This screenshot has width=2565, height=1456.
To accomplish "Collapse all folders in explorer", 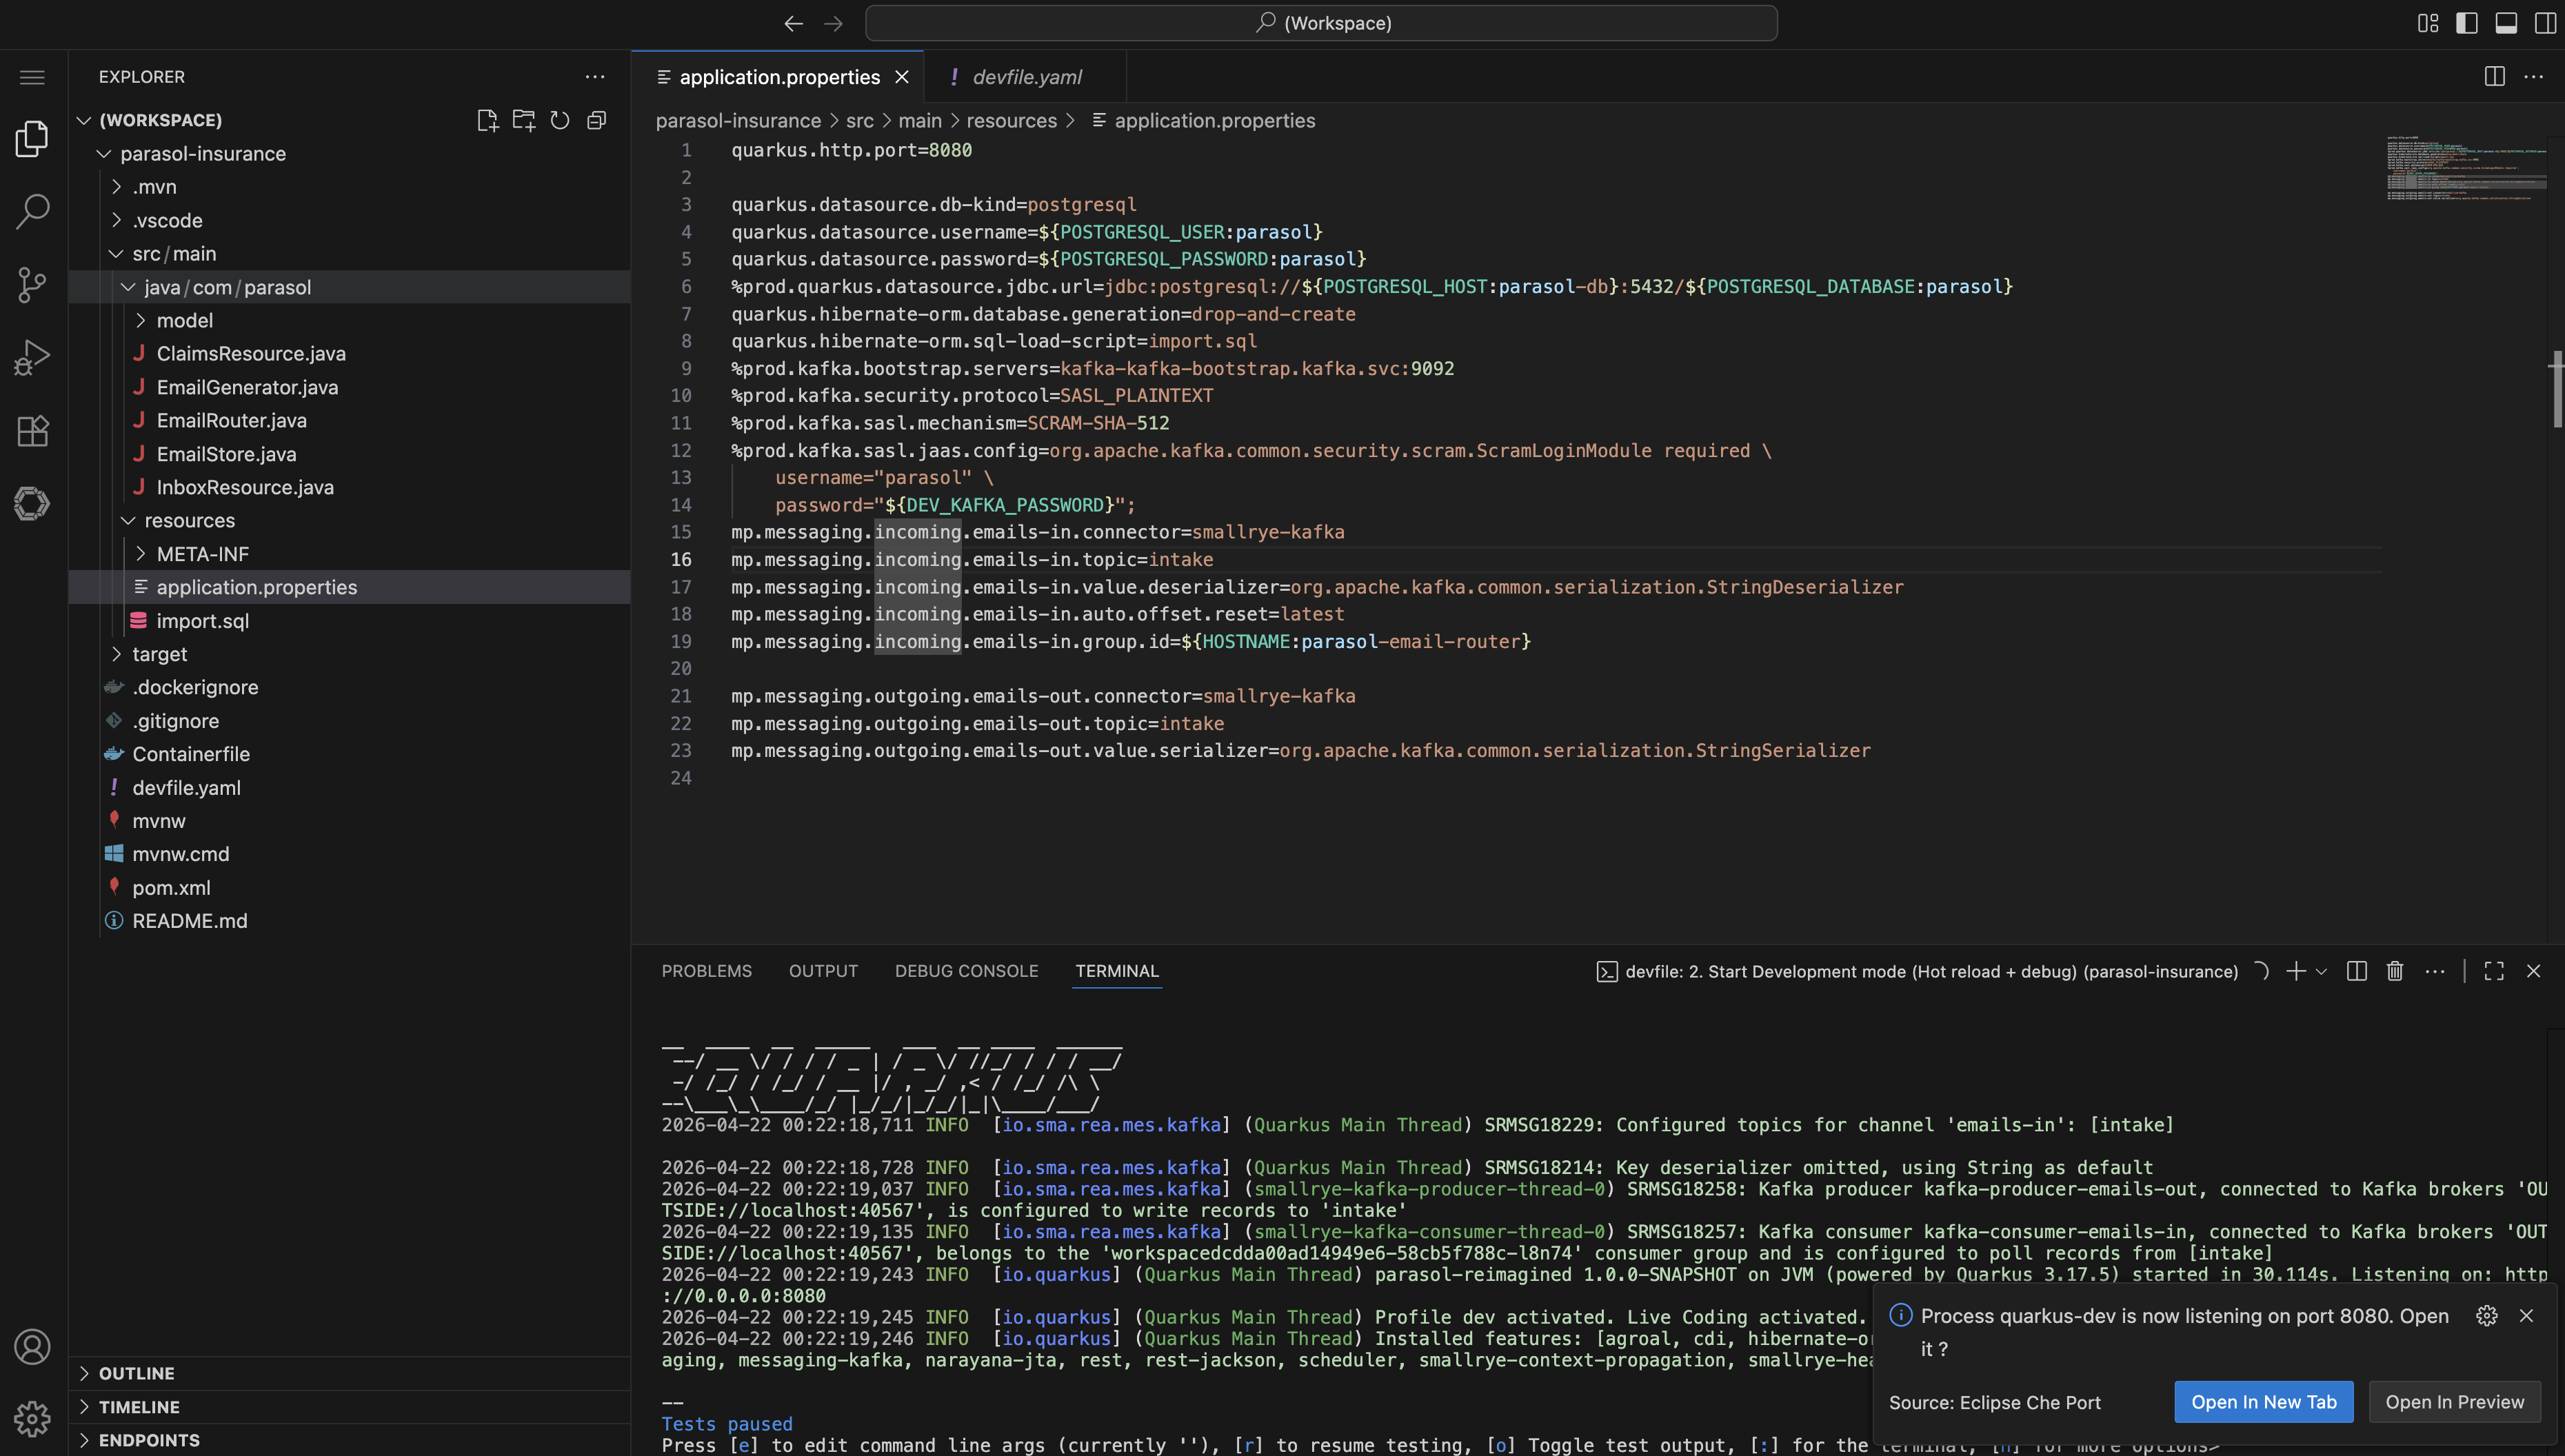I will pyautogui.click(x=597, y=120).
